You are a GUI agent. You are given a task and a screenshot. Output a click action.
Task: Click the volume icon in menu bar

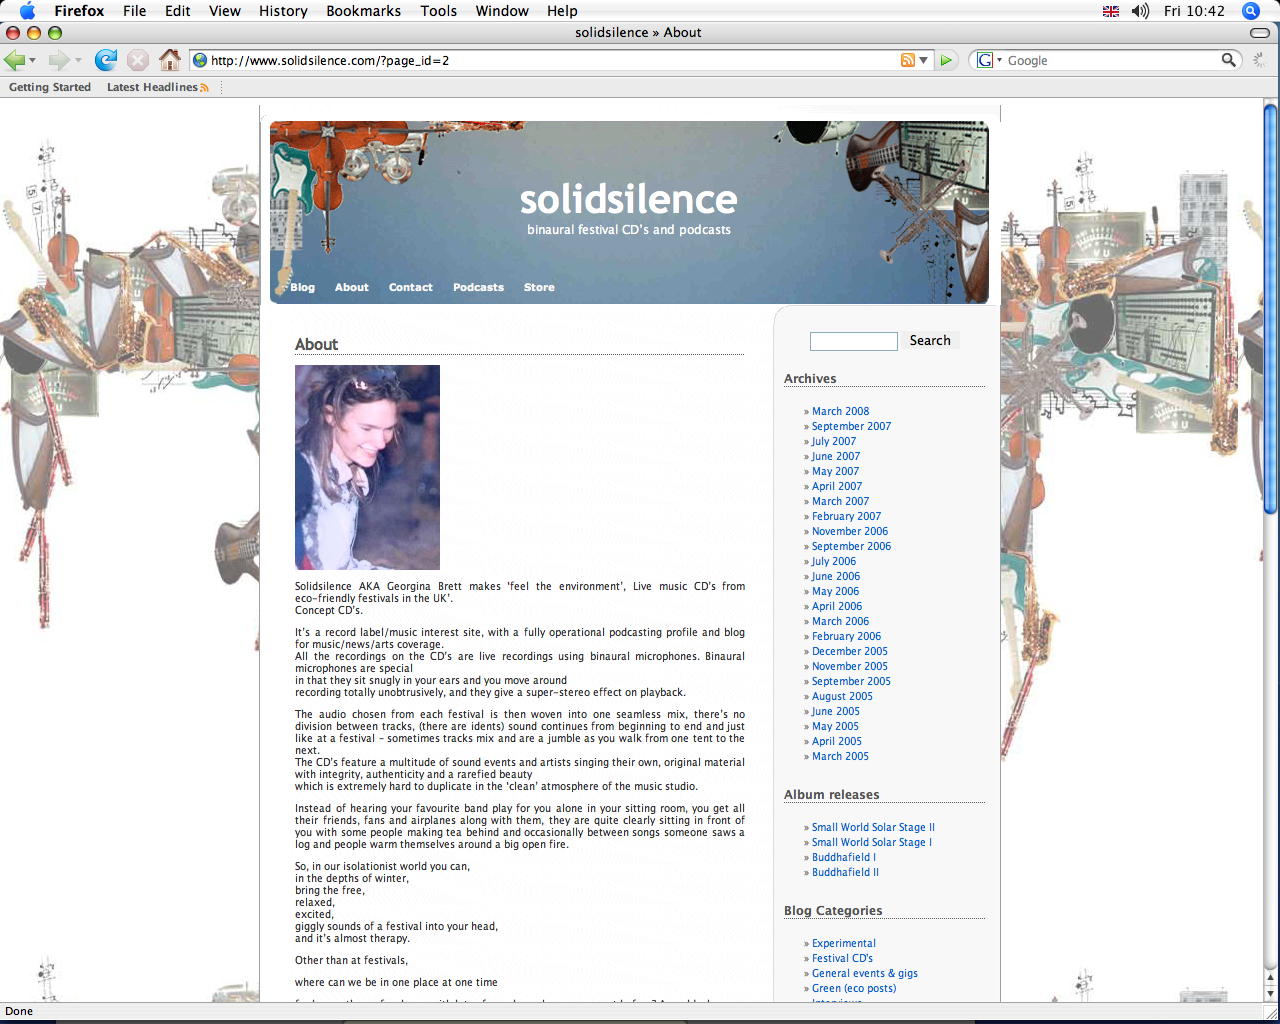(1140, 11)
